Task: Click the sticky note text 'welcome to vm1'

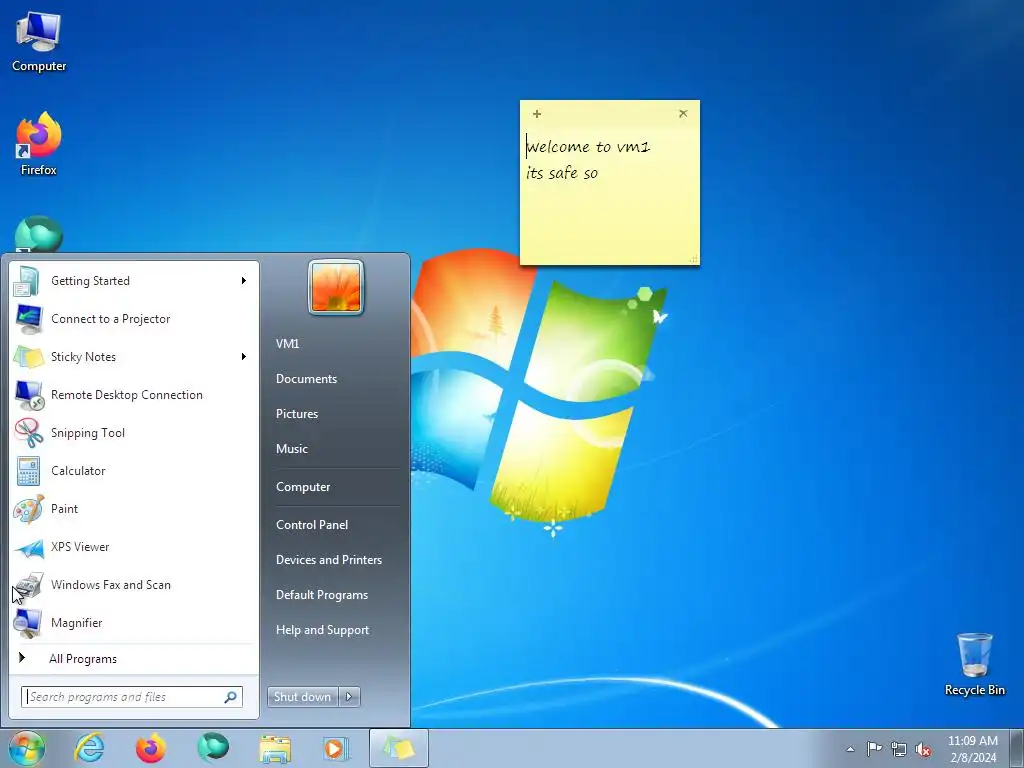Action: (588, 146)
